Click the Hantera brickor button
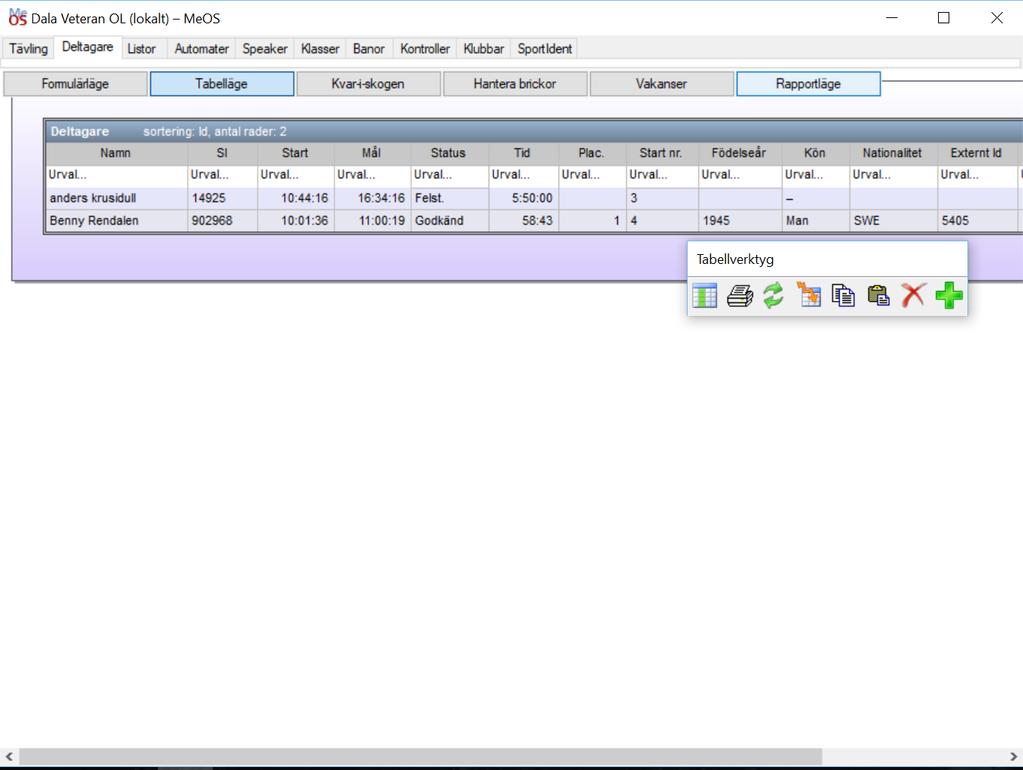This screenshot has width=1023, height=770. pos(515,84)
